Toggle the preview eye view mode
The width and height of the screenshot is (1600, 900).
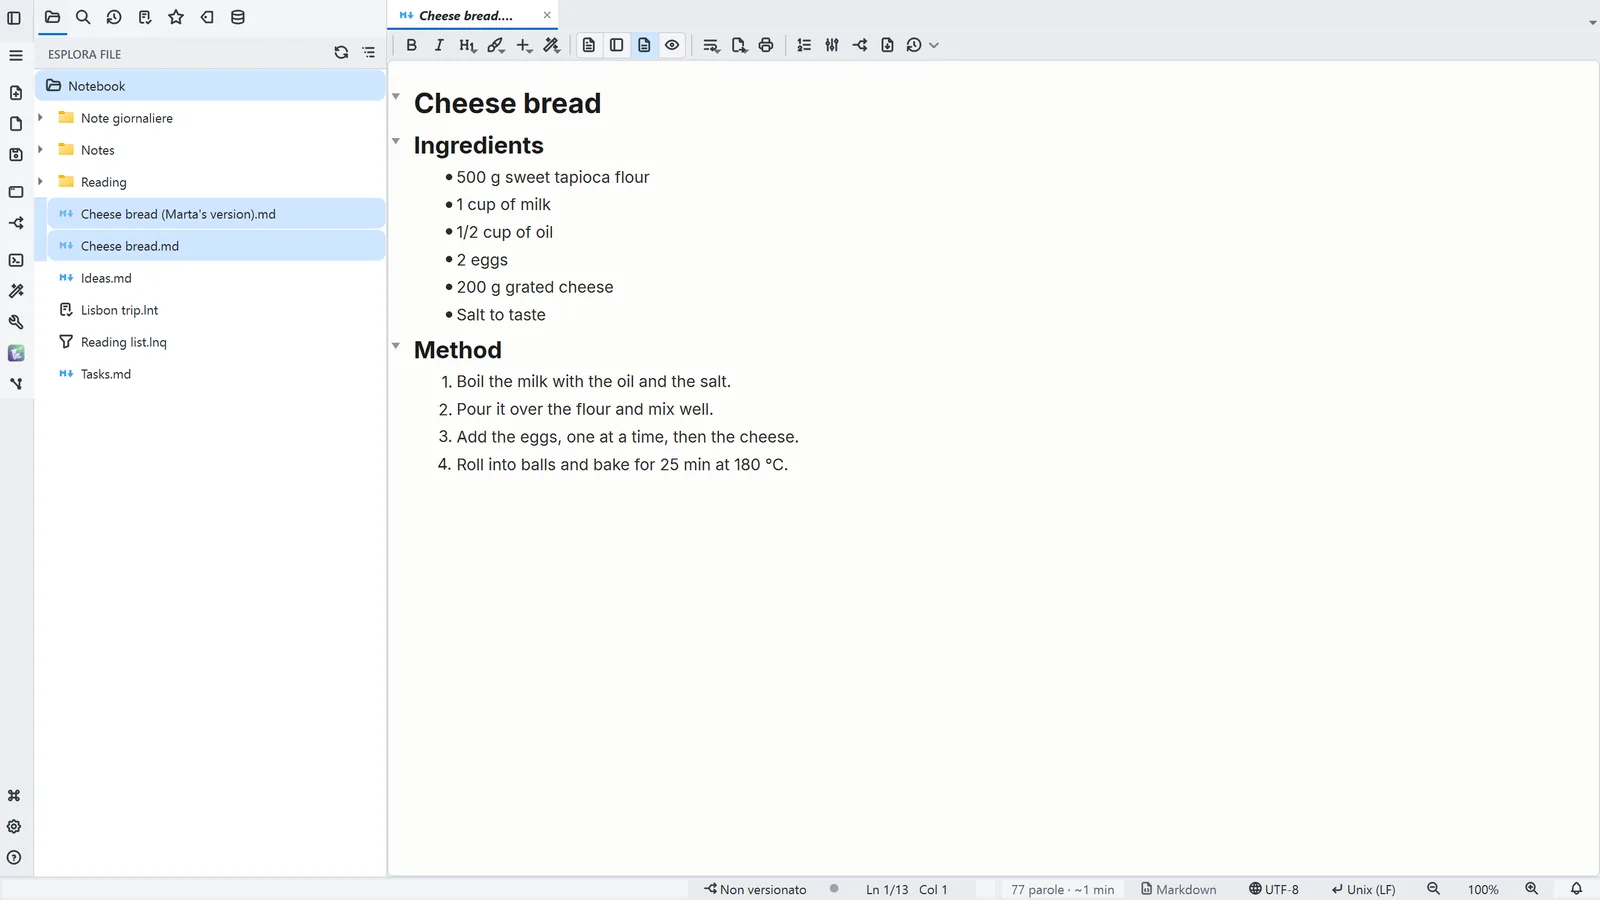coord(672,45)
